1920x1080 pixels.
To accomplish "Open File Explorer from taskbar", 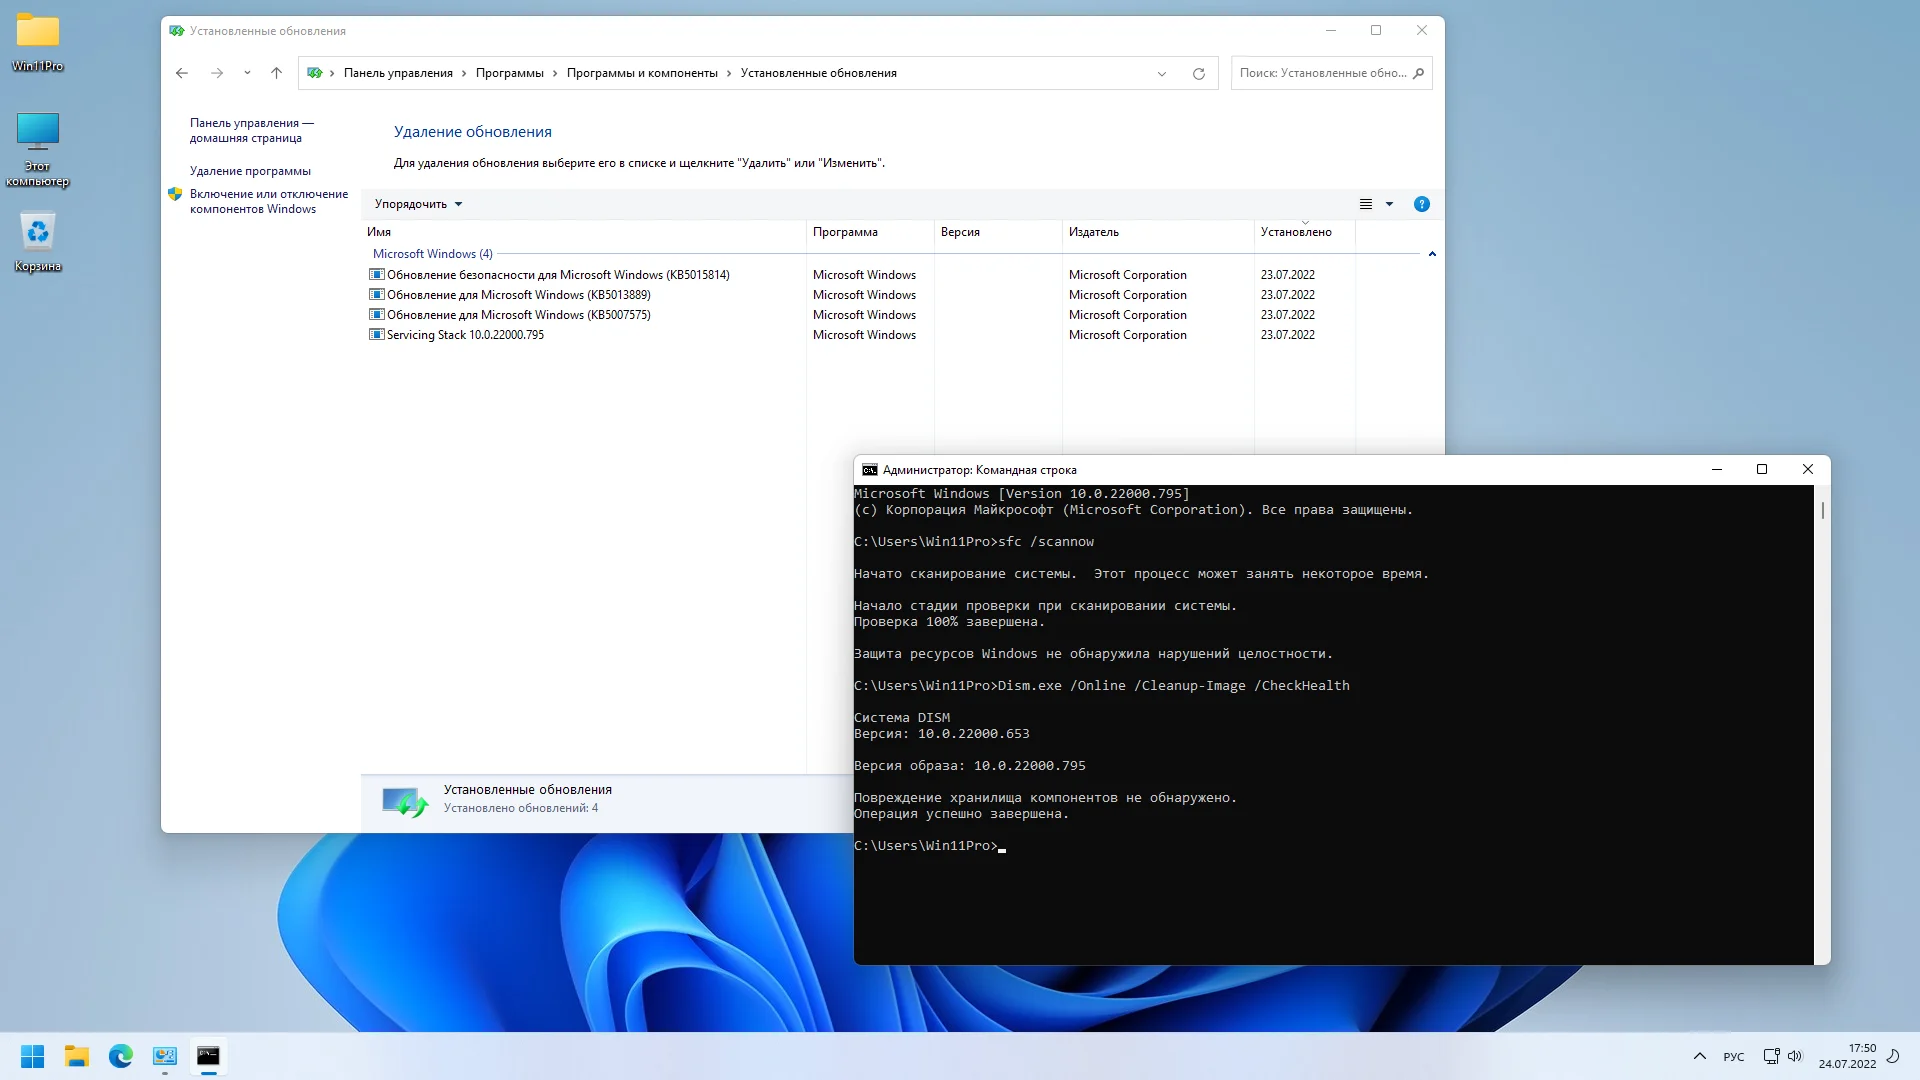I will (77, 1056).
